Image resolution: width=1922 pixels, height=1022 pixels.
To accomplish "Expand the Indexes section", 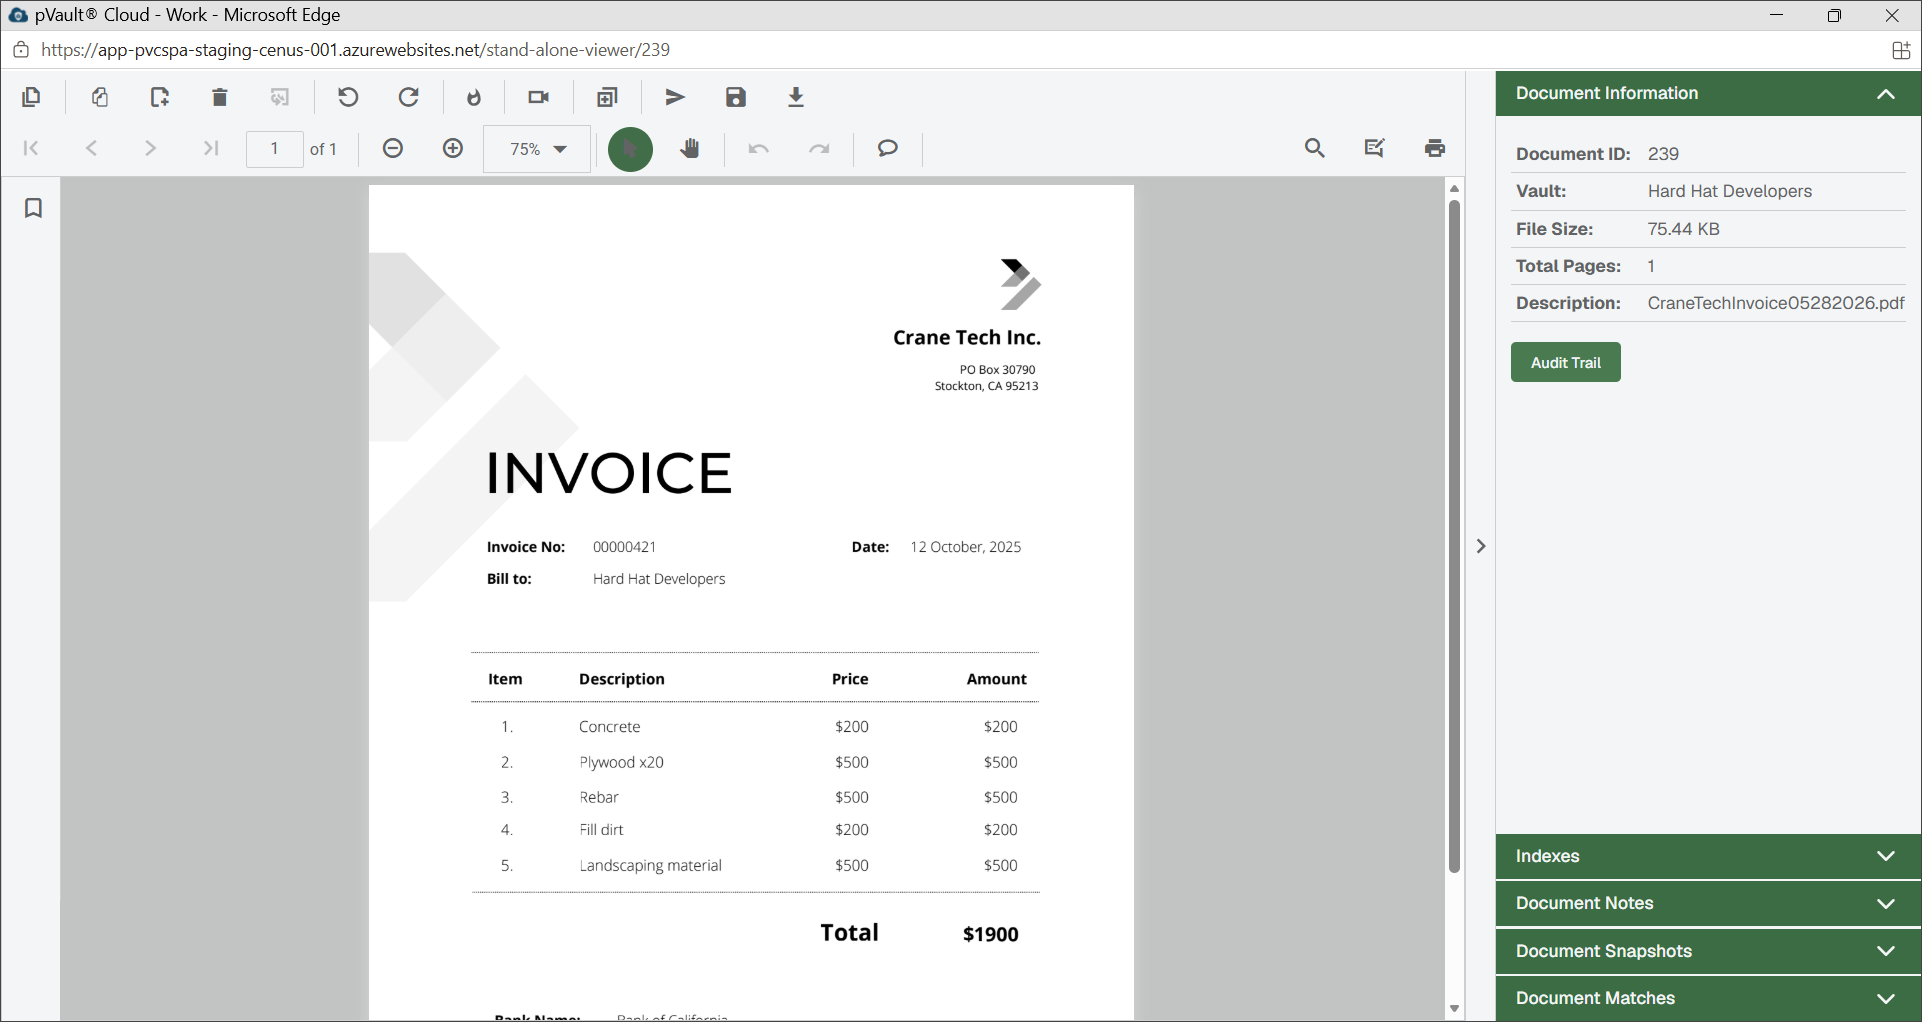I will point(1708,856).
